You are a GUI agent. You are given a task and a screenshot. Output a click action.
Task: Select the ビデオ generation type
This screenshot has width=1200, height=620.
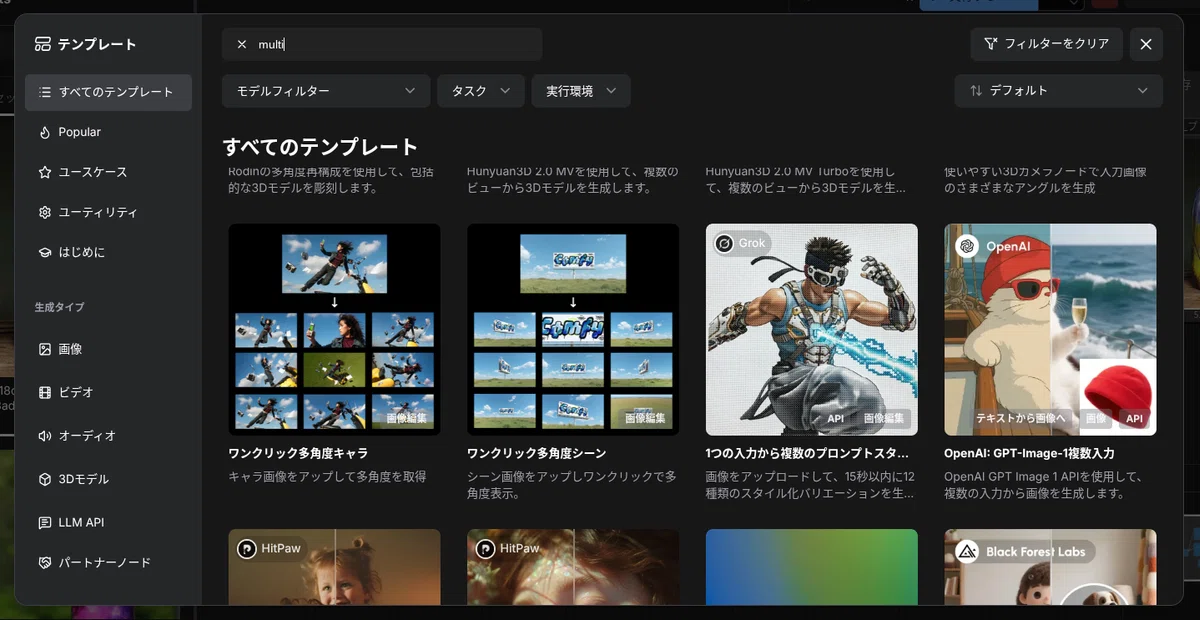(108, 392)
